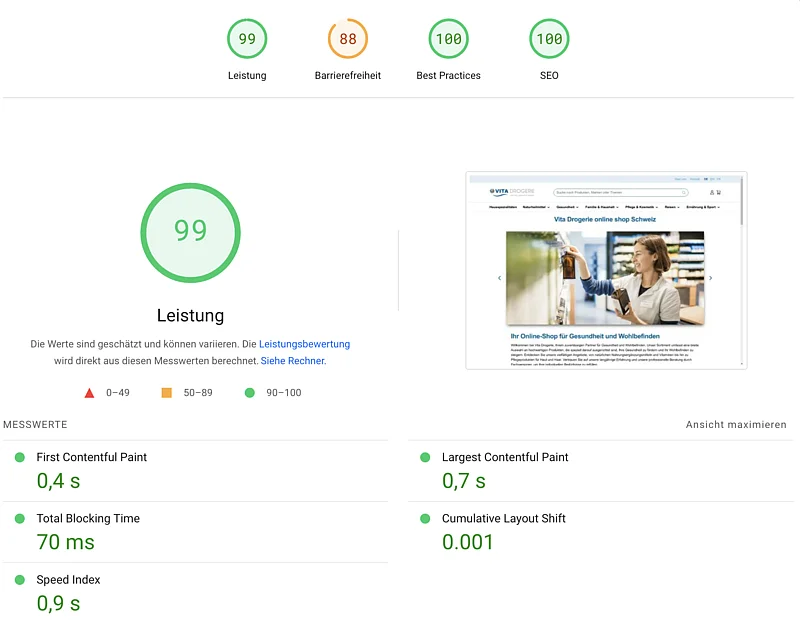Click the Barrierefreiheit score gauge showing 88
The height and width of the screenshot is (621, 800).
348,39
